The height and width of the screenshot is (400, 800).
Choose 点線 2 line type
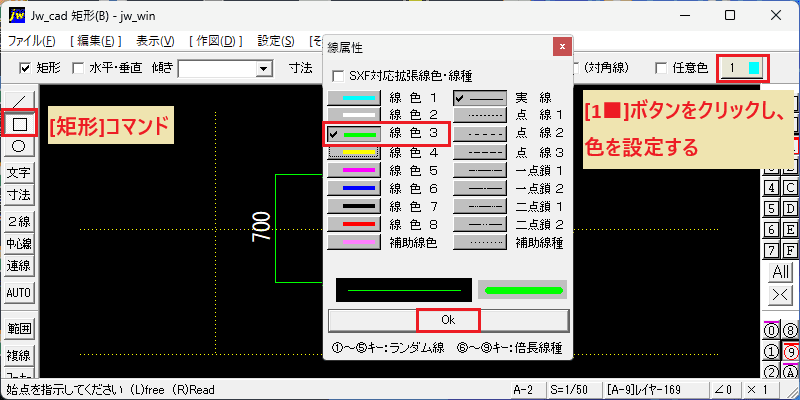coord(480,134)
